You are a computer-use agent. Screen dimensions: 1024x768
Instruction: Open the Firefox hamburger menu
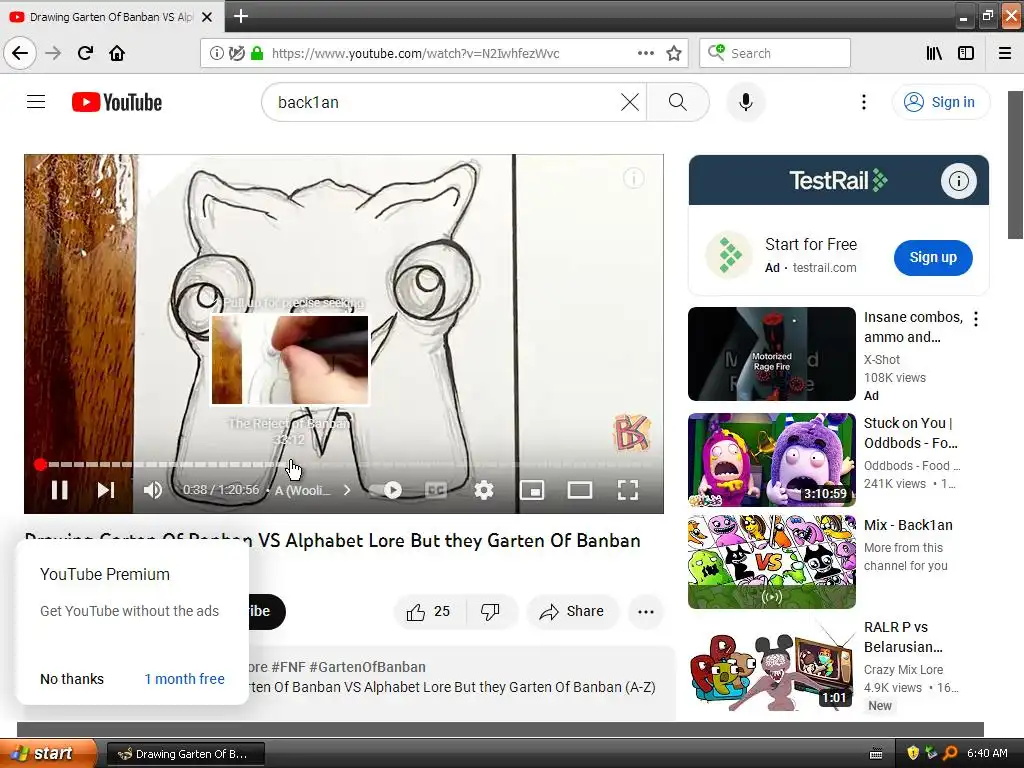(1005, 53)
